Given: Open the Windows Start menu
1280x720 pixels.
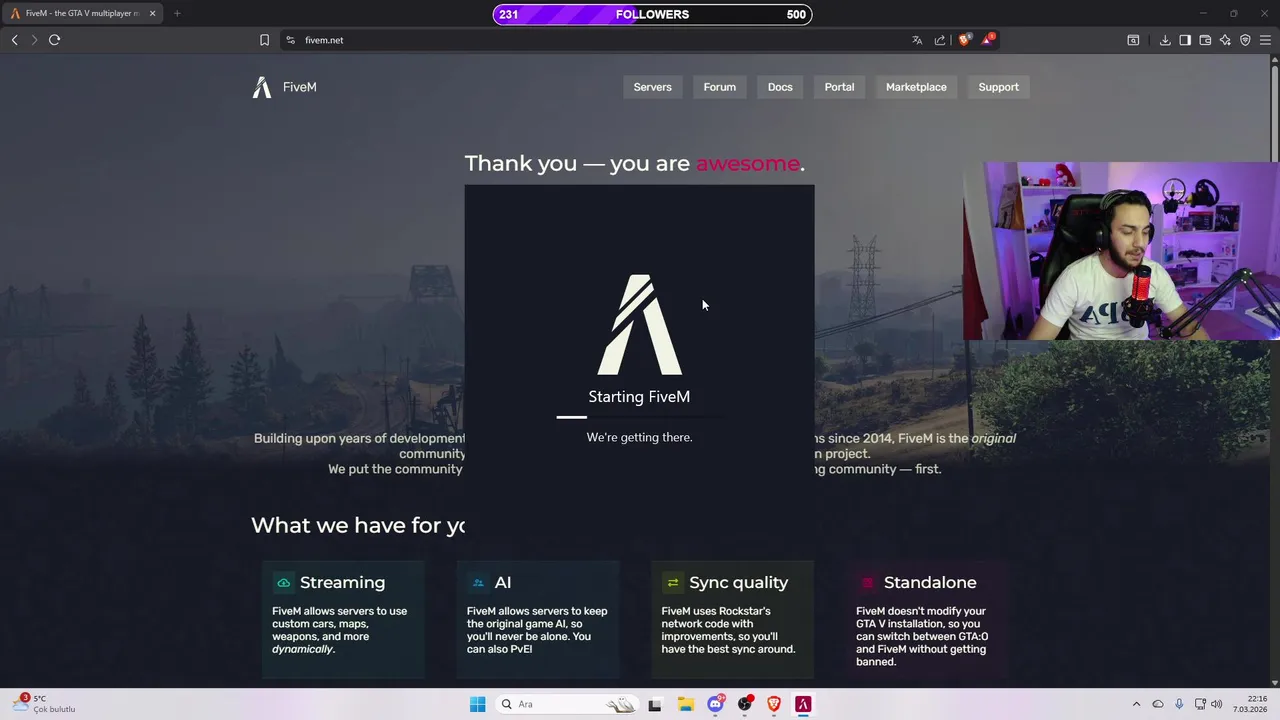Looking at the screenshot, I should [x=477, y=704].
